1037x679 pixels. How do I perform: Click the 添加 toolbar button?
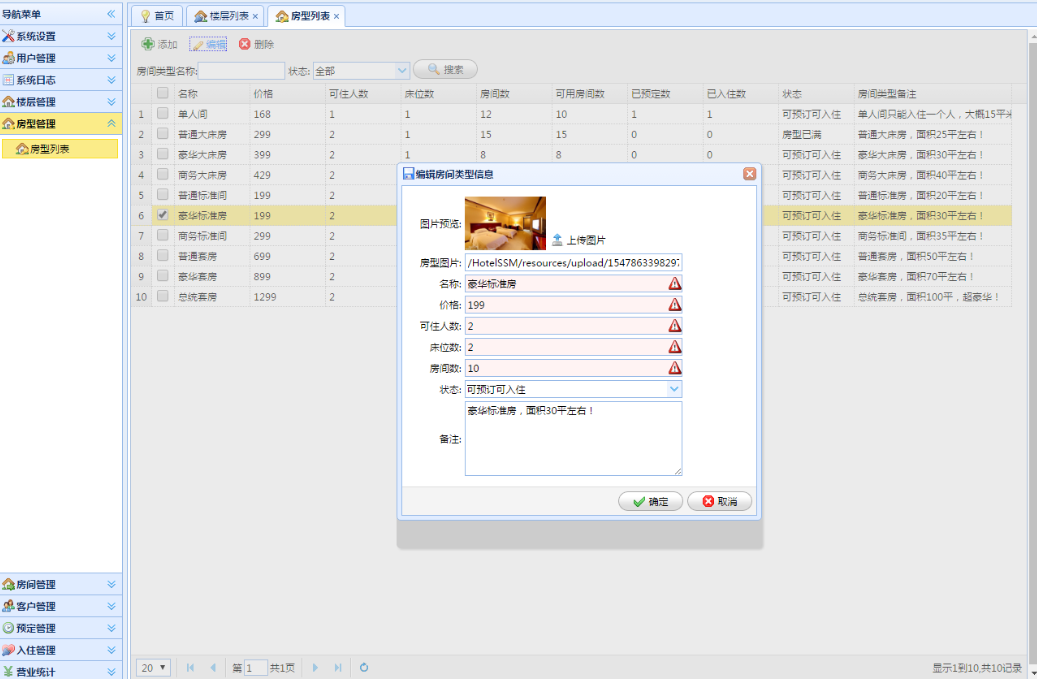point(159,44)
